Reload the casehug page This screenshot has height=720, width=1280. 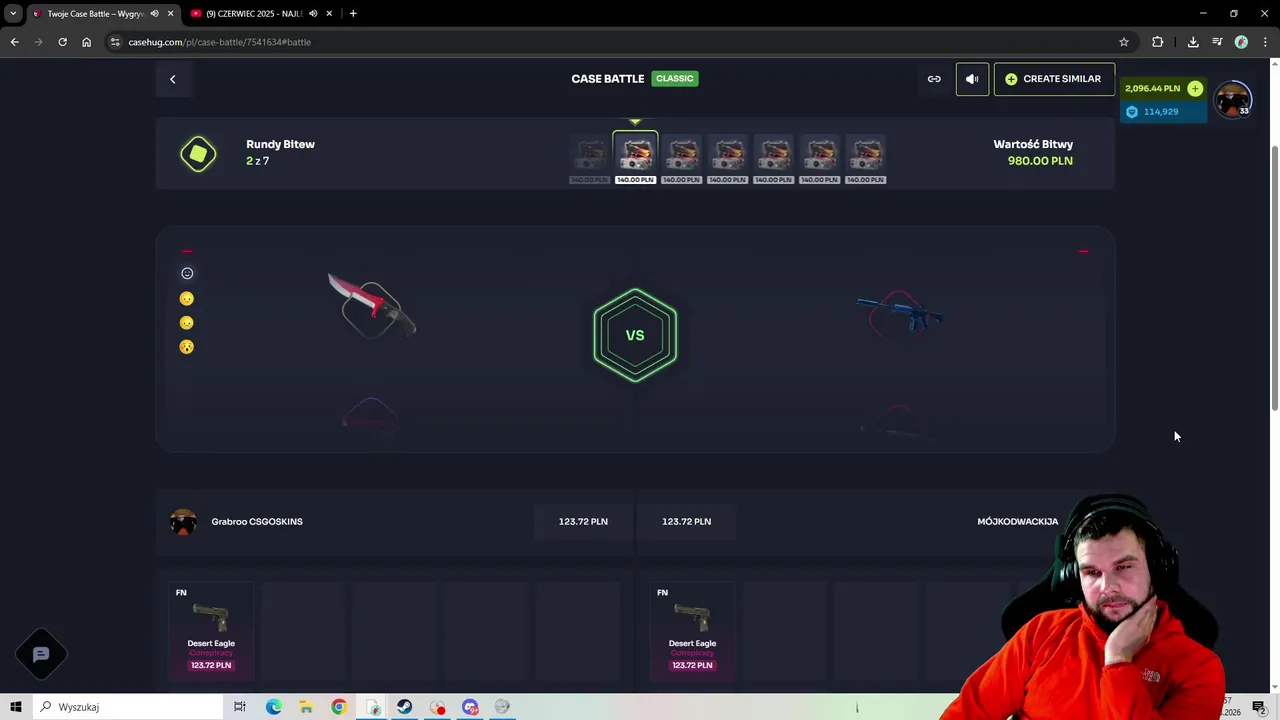[62, 42]
